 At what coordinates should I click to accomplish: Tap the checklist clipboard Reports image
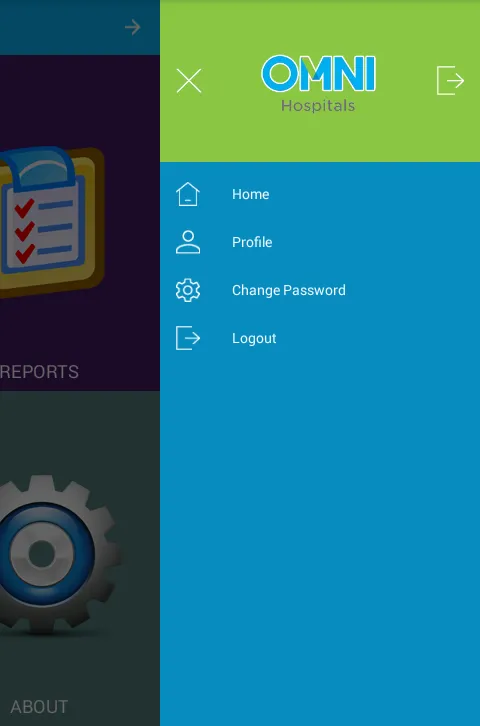tap(51, 221)
